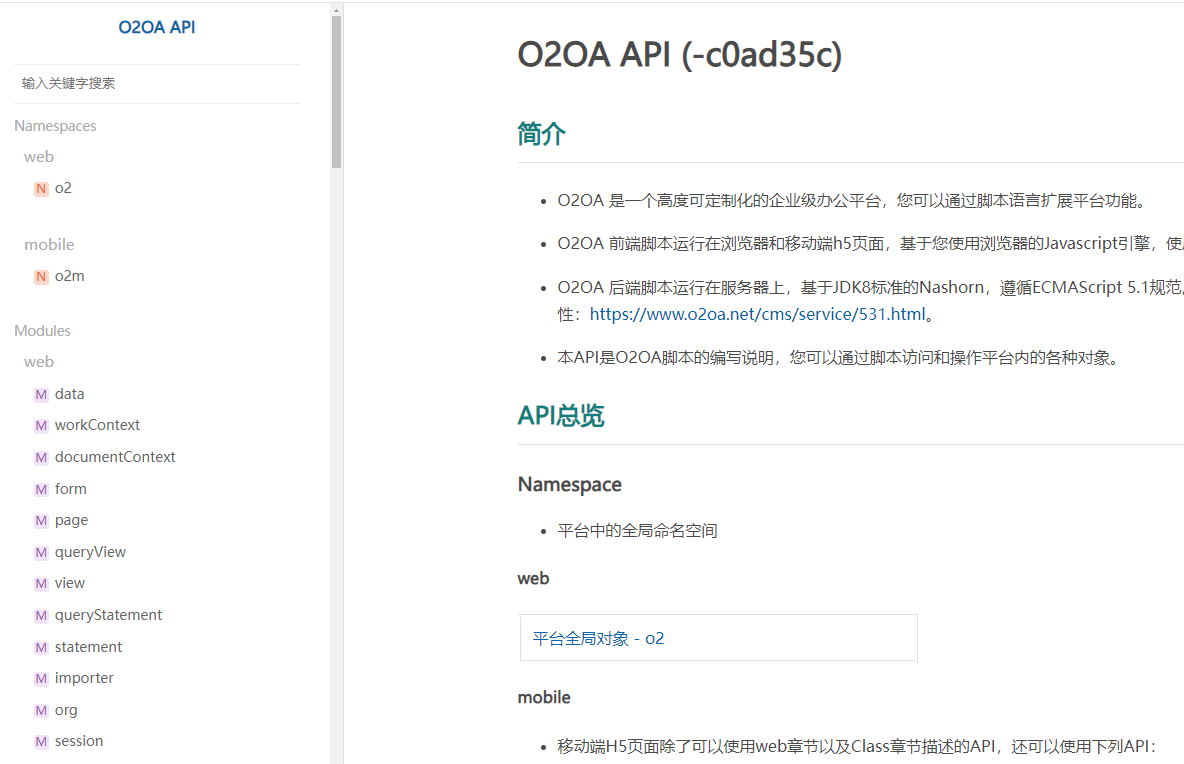Click the page title O2OA API (-c0ad35c)

(680, 54)
